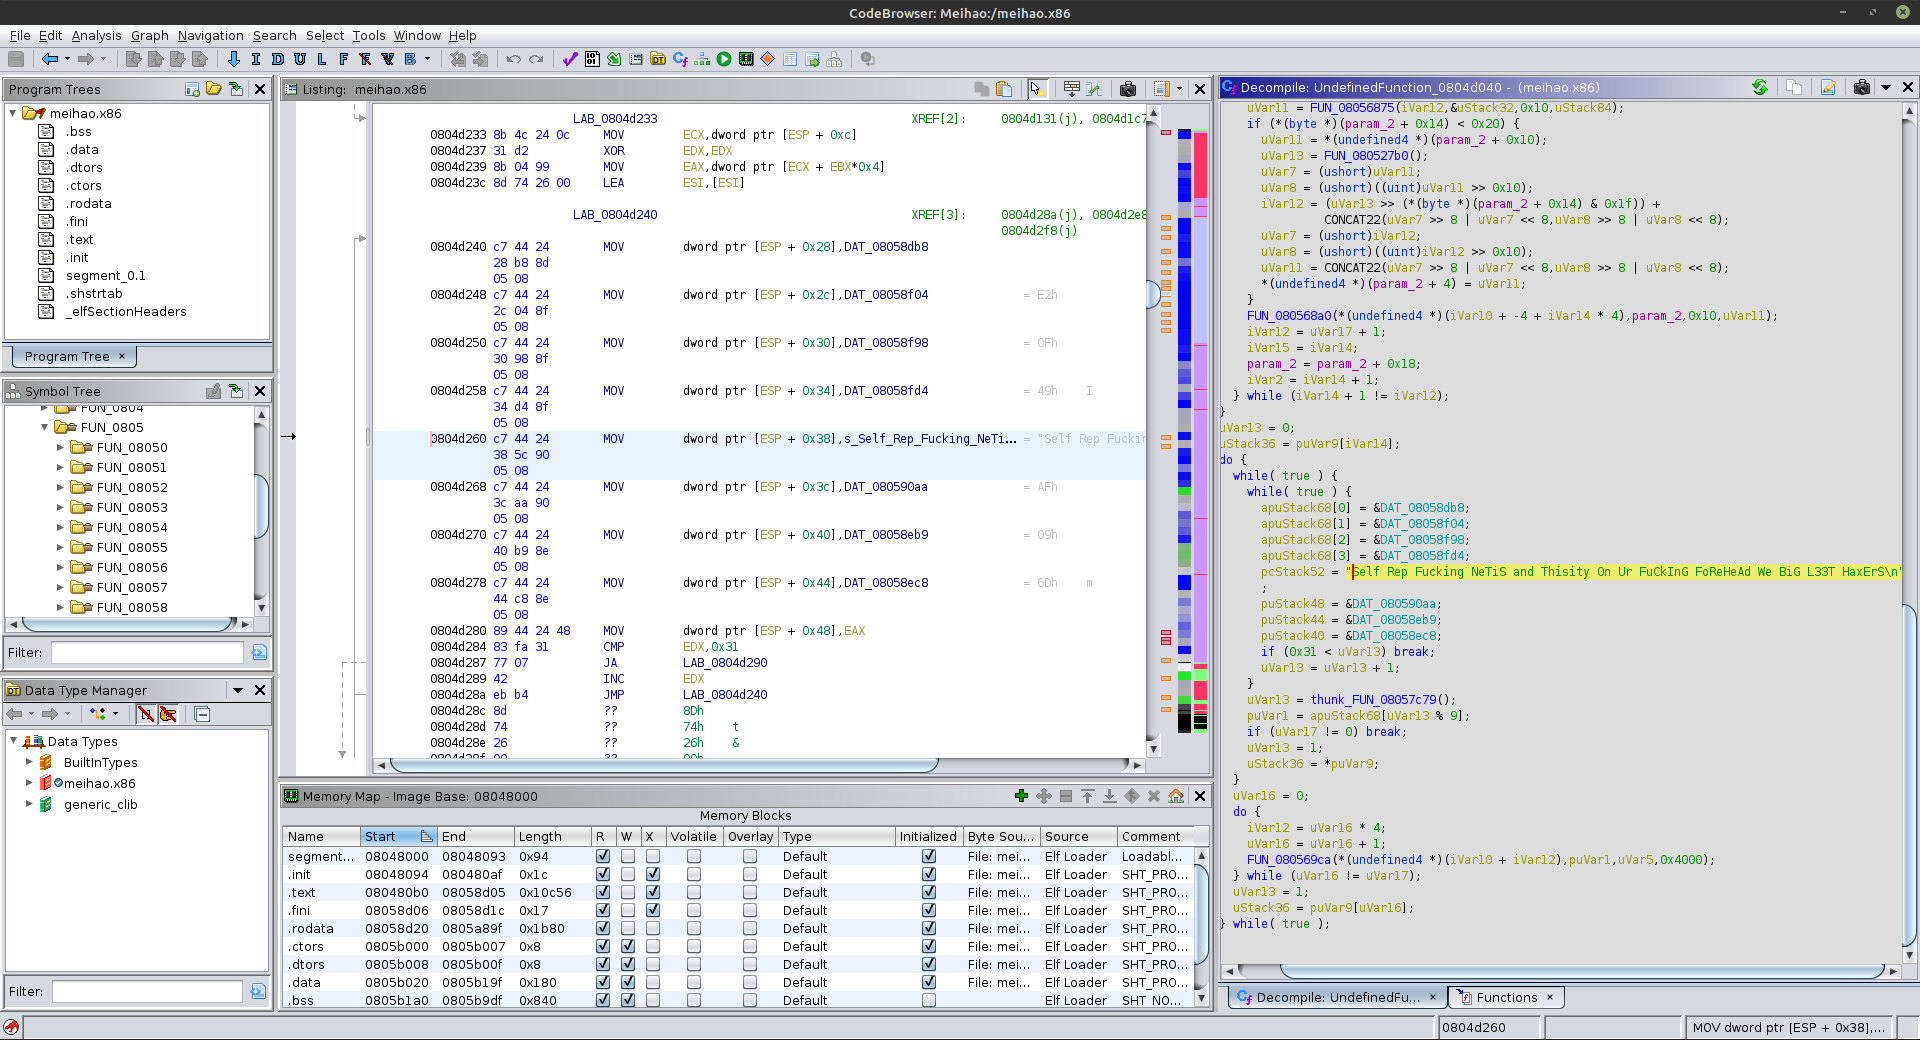Toggle the Write checkbox for .text block
Screen dimensions: 1920x1040
tap(628, 892)
